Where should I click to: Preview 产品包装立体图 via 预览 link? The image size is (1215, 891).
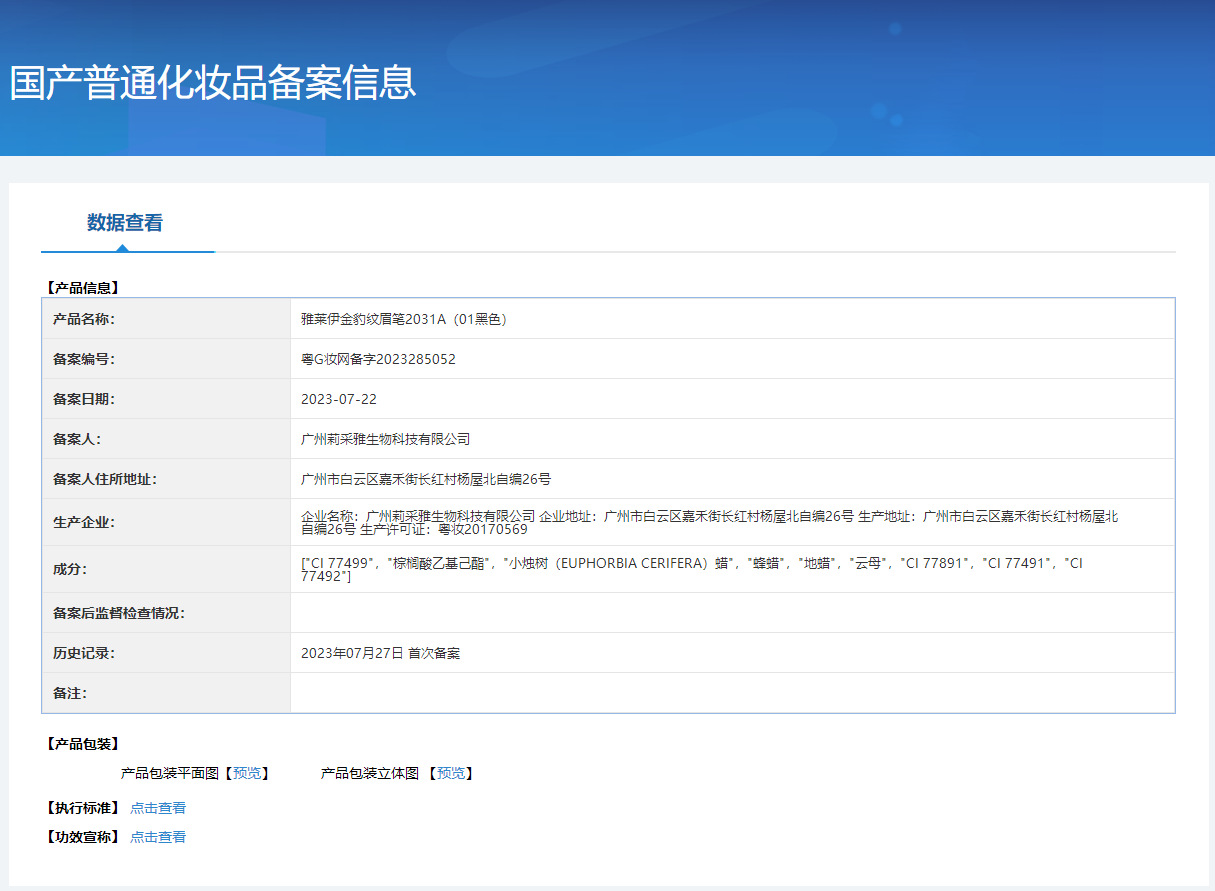click(x=451, y=773)
